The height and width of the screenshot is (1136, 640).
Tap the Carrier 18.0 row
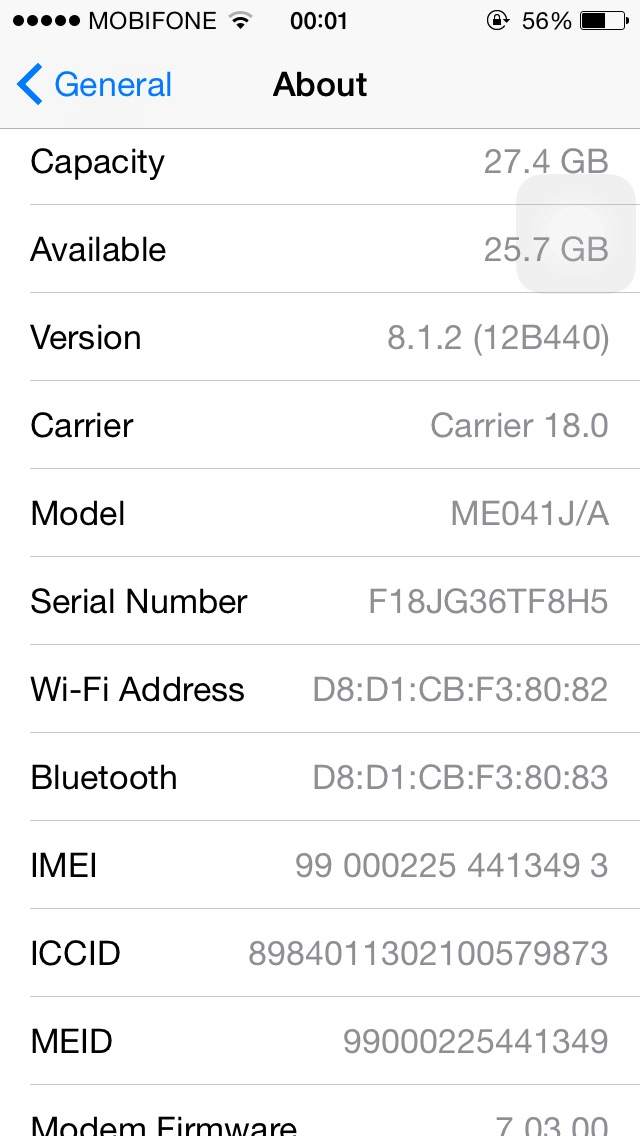pos(320,425)
